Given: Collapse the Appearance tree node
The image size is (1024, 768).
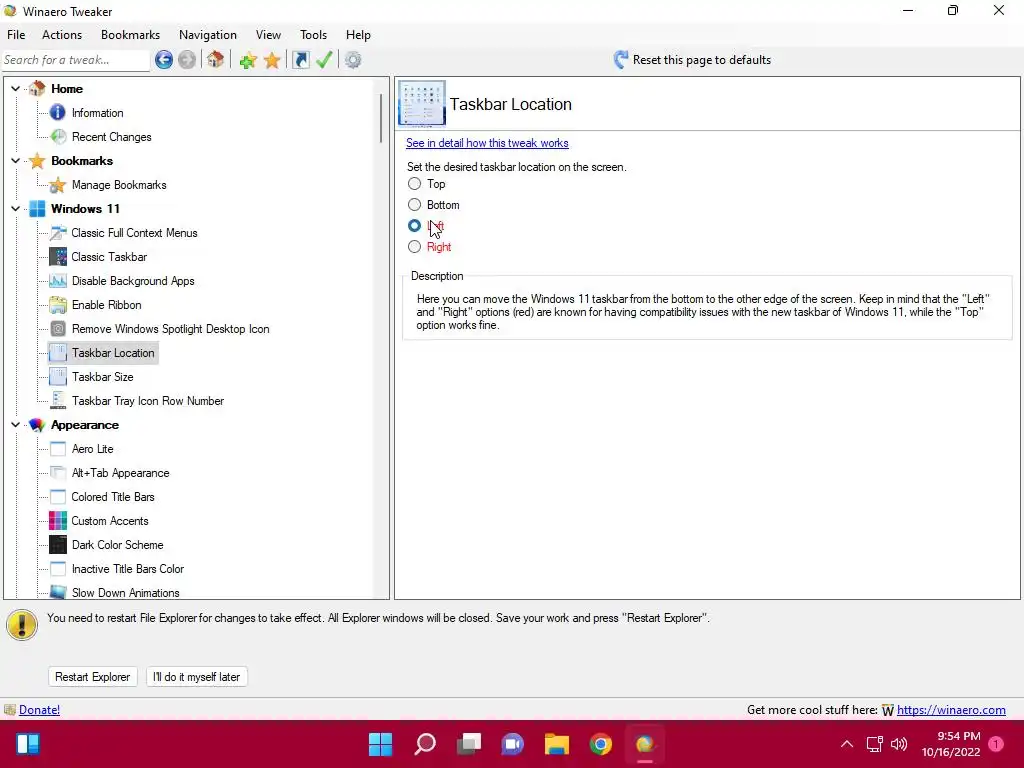Looking at the screenshot, I should (15, 424).
